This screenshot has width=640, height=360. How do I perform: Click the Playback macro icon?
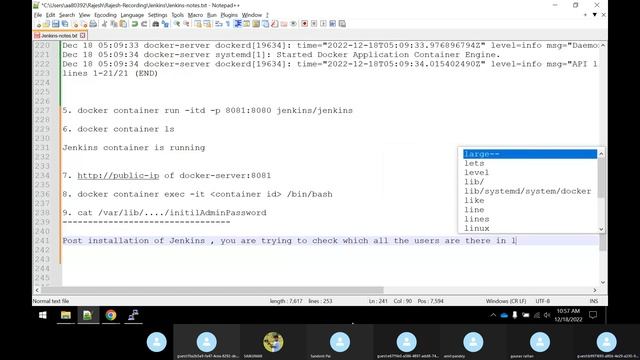click(323, 24)
